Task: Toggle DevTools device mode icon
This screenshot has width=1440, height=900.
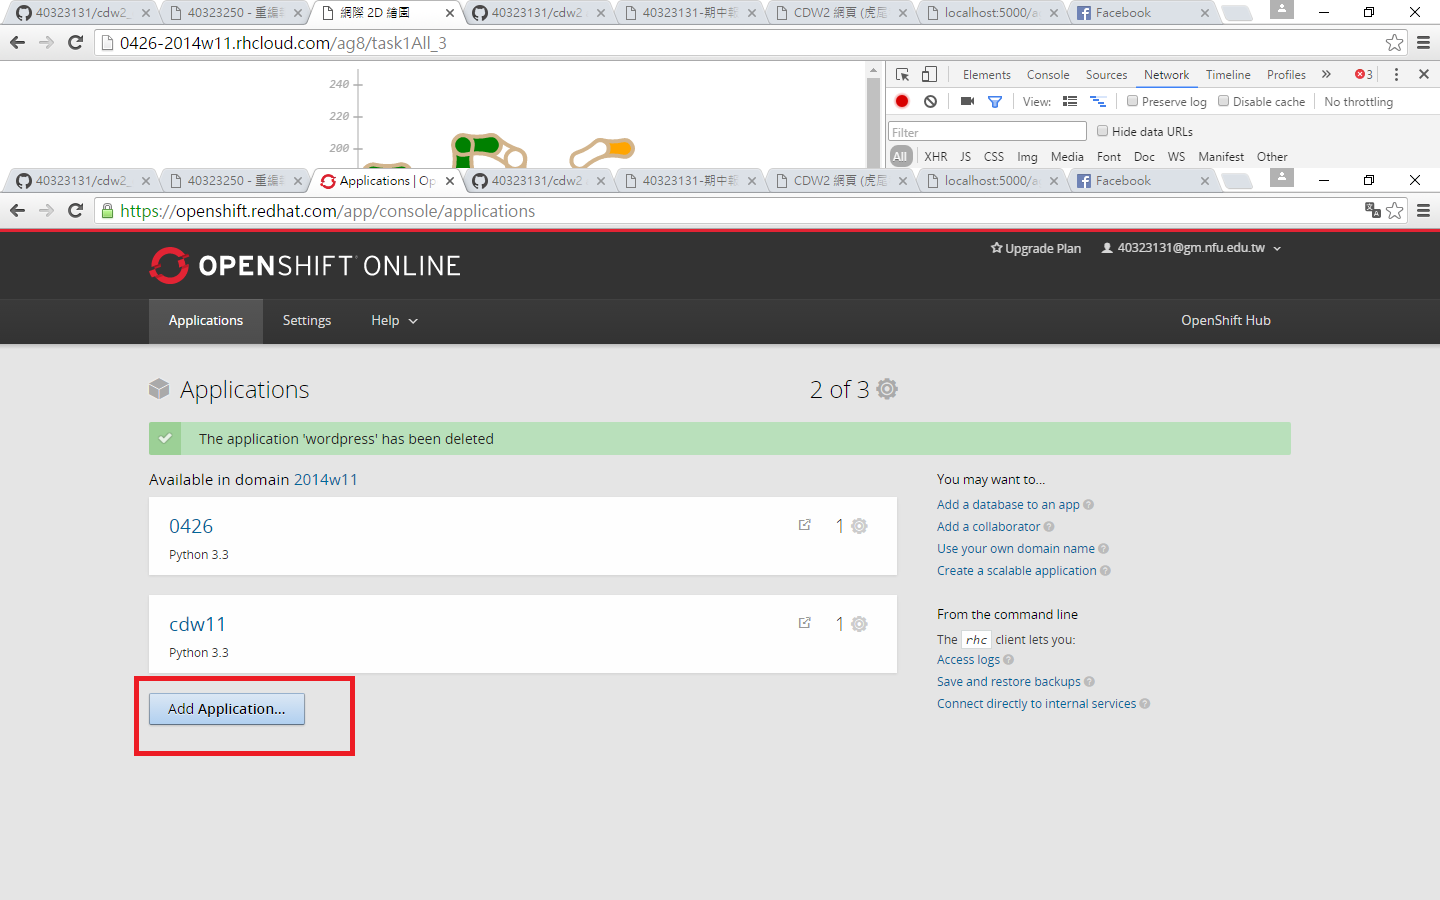Action: click(930, 74)
